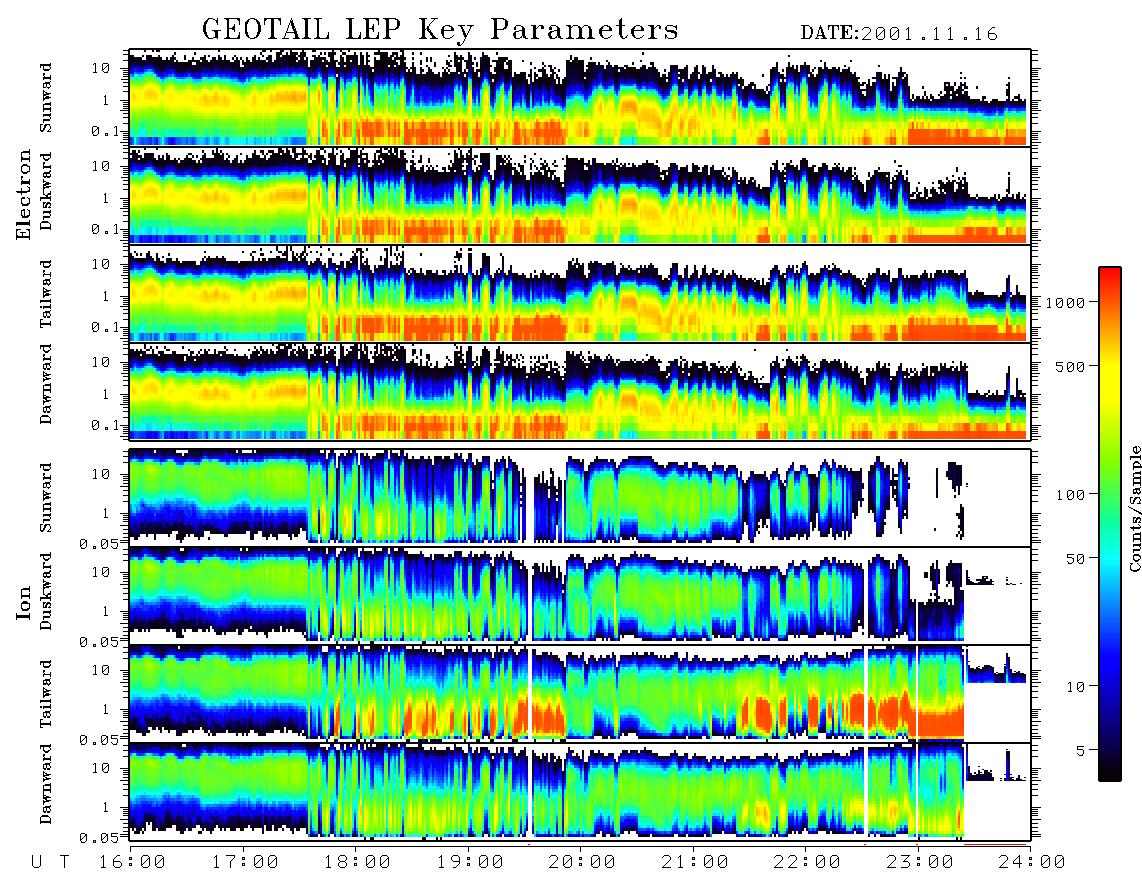Click the 18:00 time tick label
This screenshot has height=880, width=1142.
[358, 862]
